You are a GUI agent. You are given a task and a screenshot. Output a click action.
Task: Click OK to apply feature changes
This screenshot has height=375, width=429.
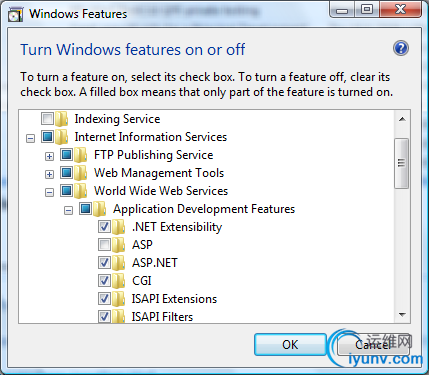[x=290, y=344]
